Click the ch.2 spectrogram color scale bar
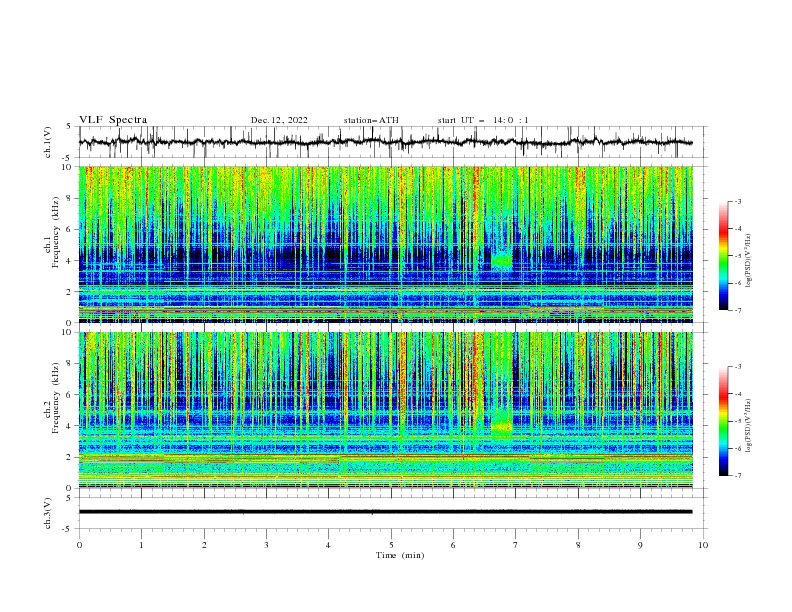The height and width of the screenshot is (612, 792). (723, 421)
